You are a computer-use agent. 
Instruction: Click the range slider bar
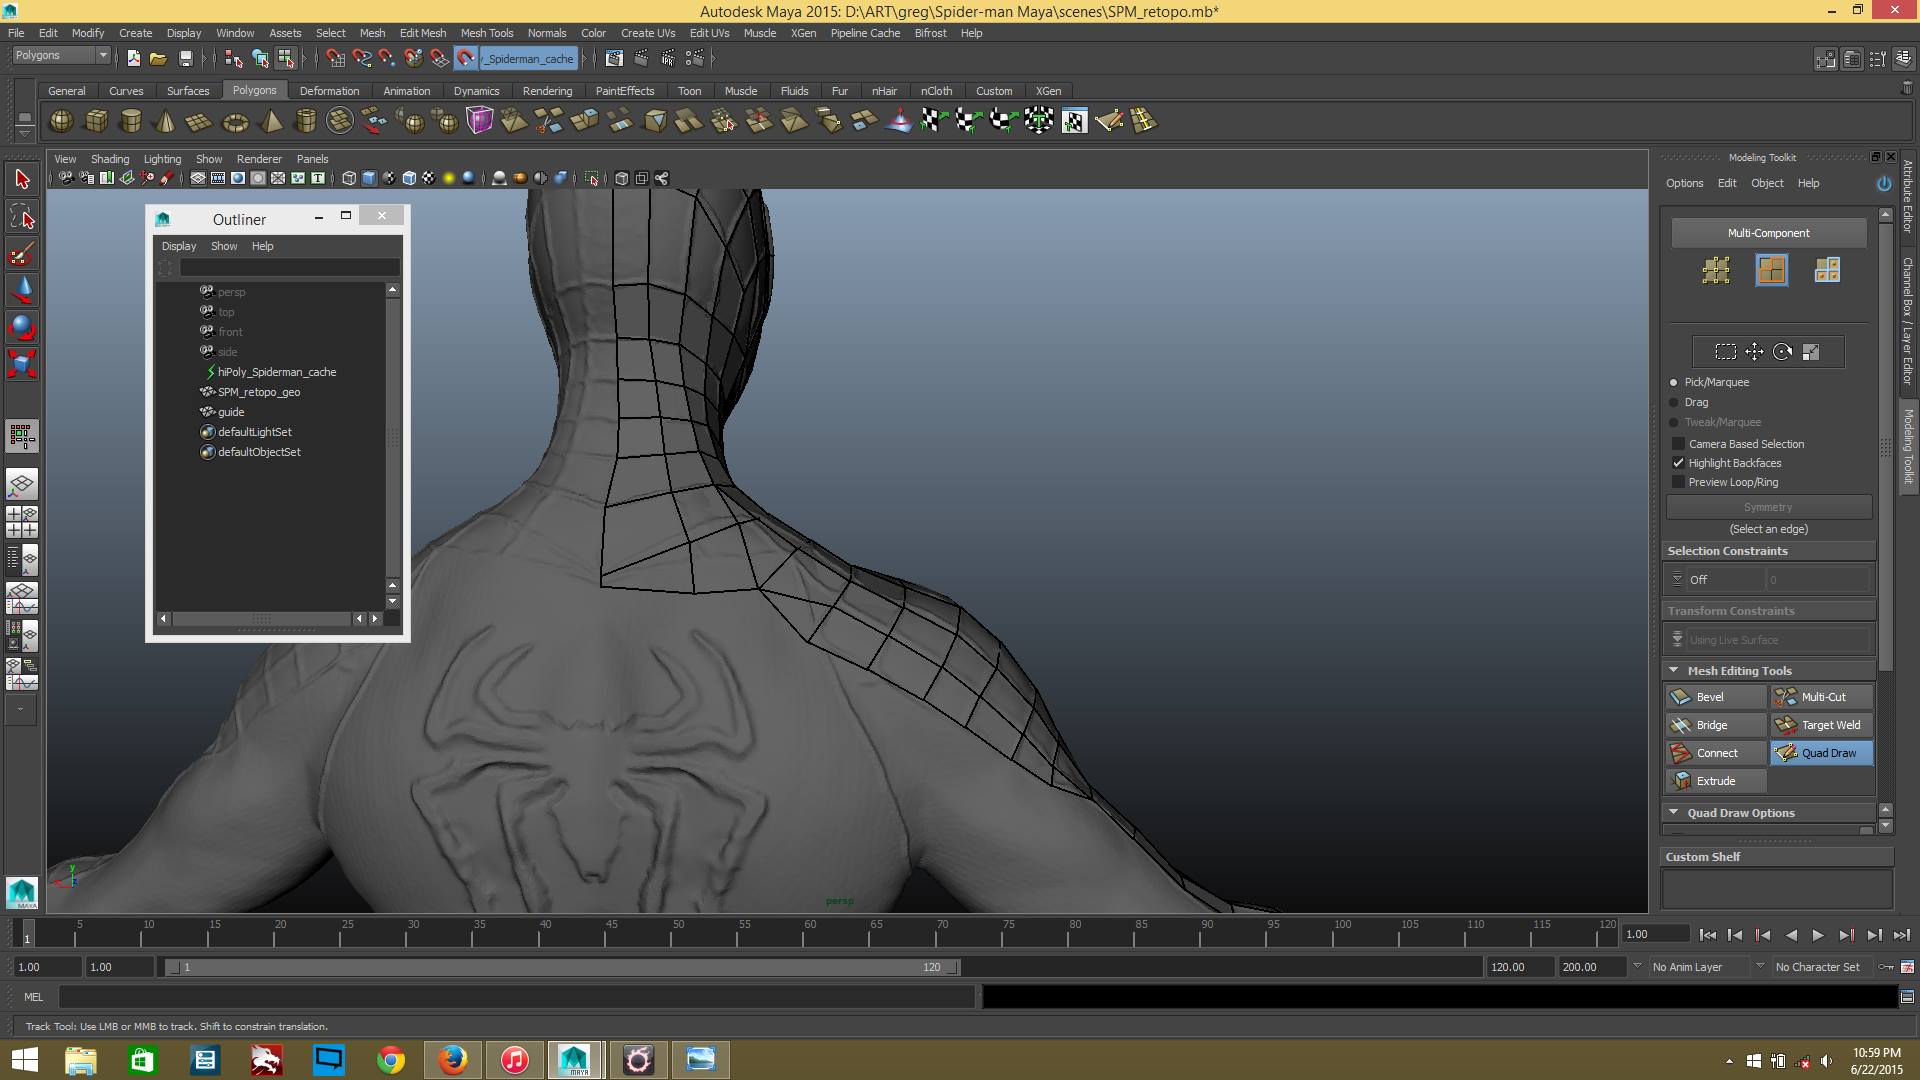point(562,967)
